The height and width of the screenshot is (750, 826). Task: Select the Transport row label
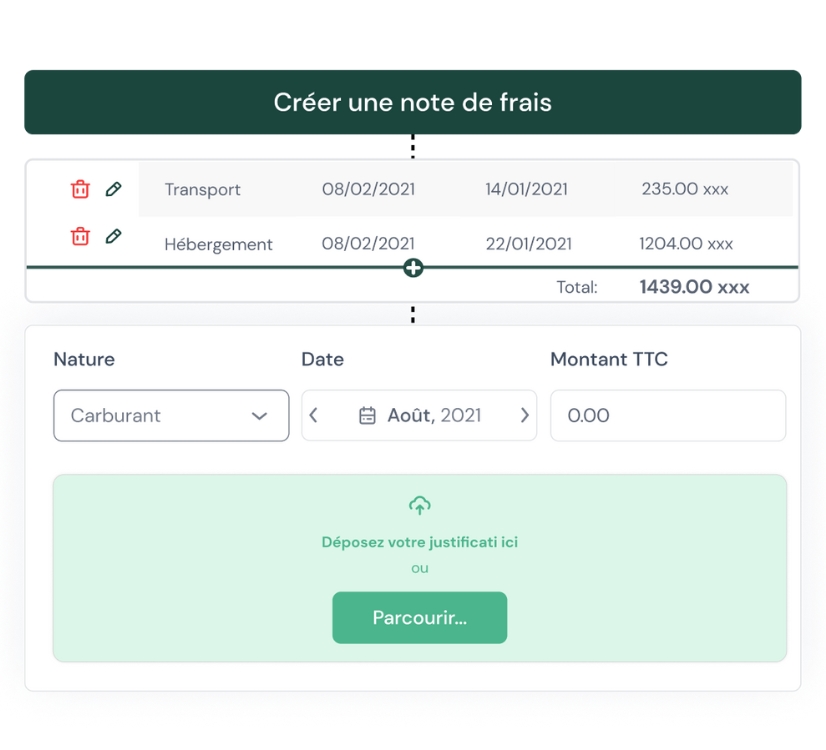(202, 190)
